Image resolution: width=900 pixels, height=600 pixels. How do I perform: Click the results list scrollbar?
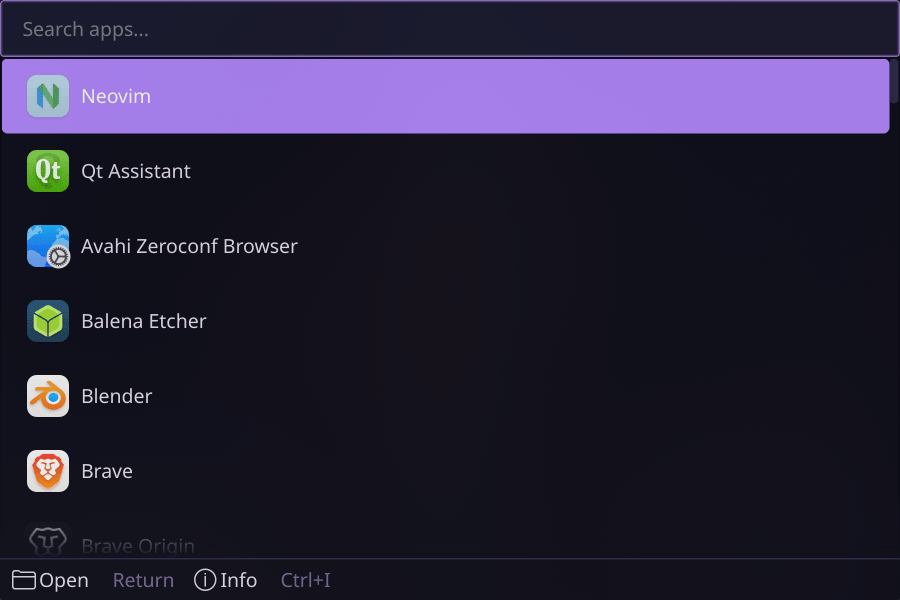(x=894, y=81)
